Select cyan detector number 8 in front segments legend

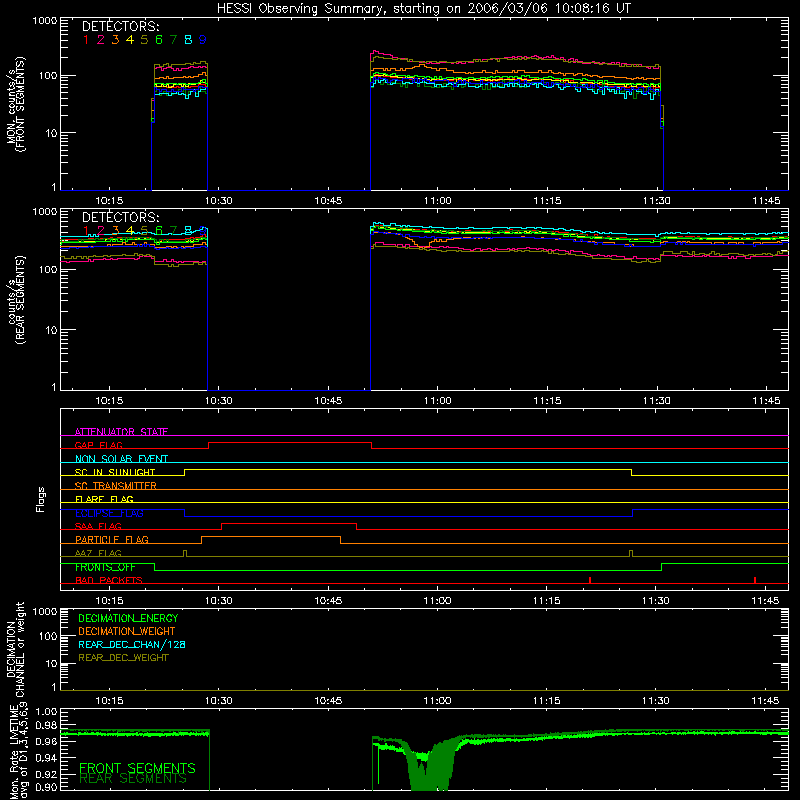point(188,40)
